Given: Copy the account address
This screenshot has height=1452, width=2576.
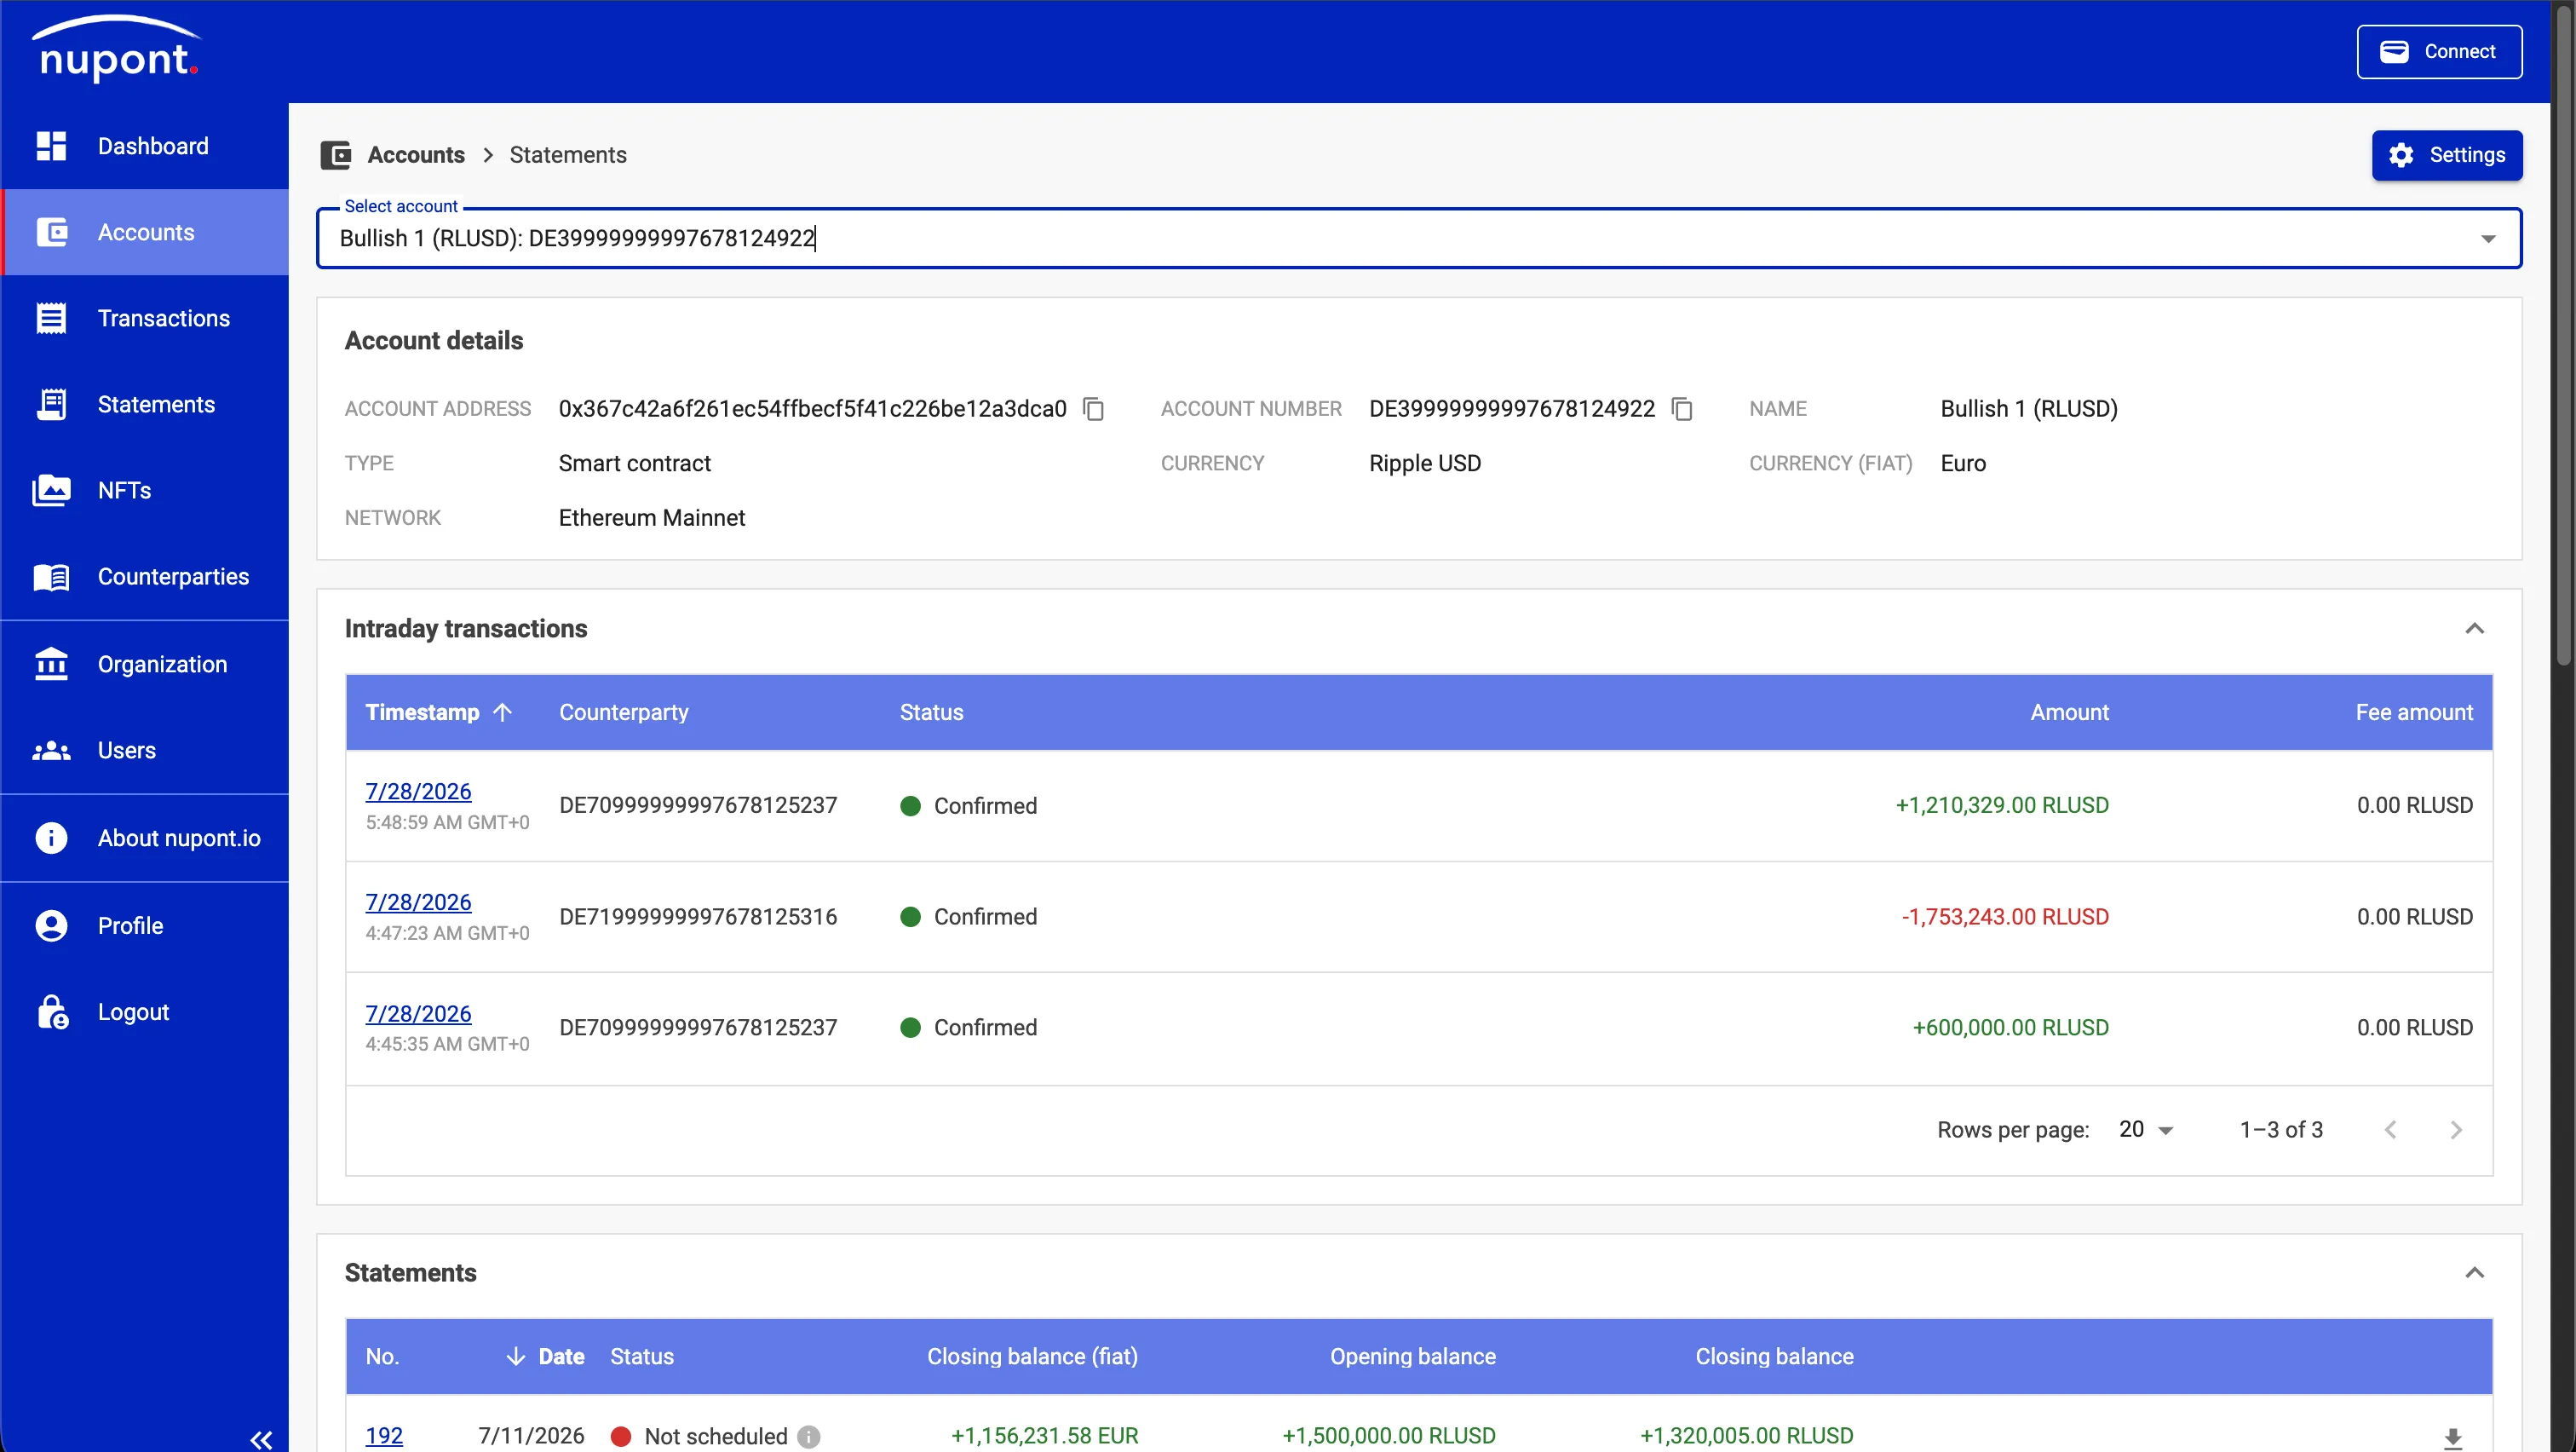Looking at the screenshot, I should click(x=1094, y=409).
